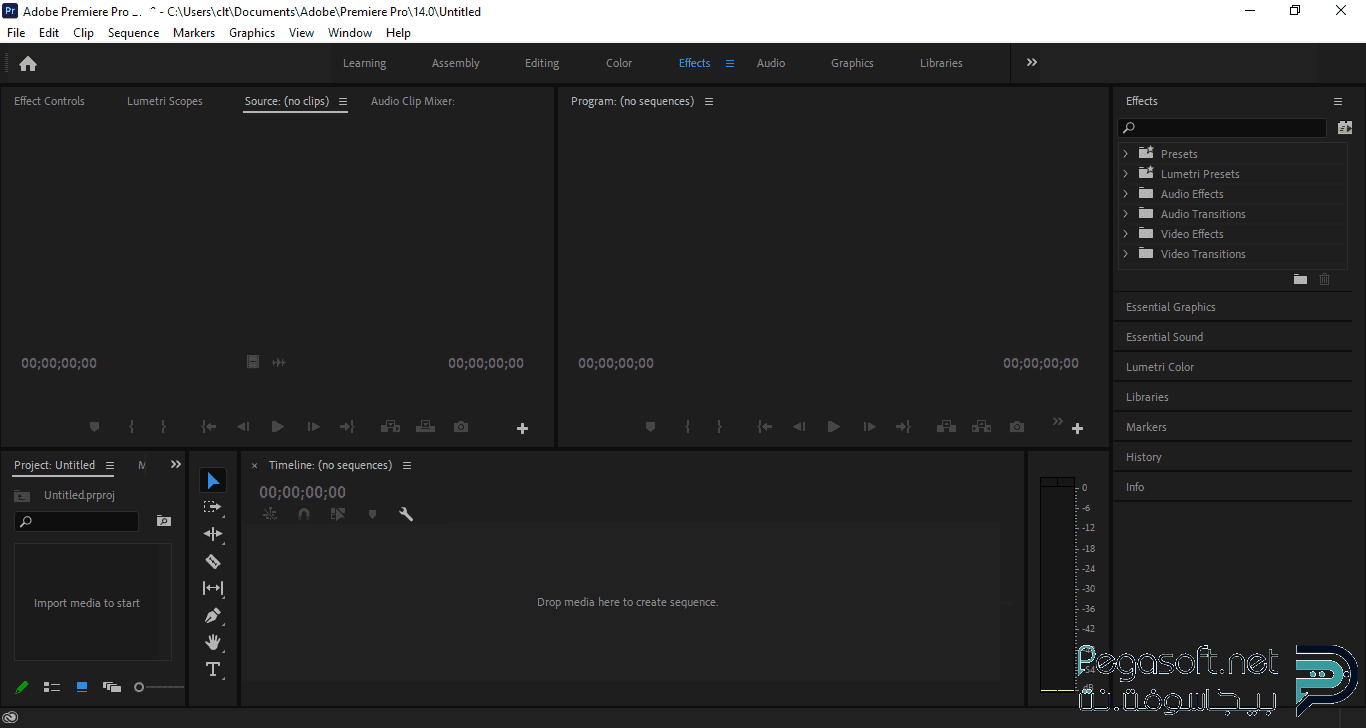Click the Overwrite button in Source monitor
This screenshot has height=728, width=1366.
click(x=426, y=427)
